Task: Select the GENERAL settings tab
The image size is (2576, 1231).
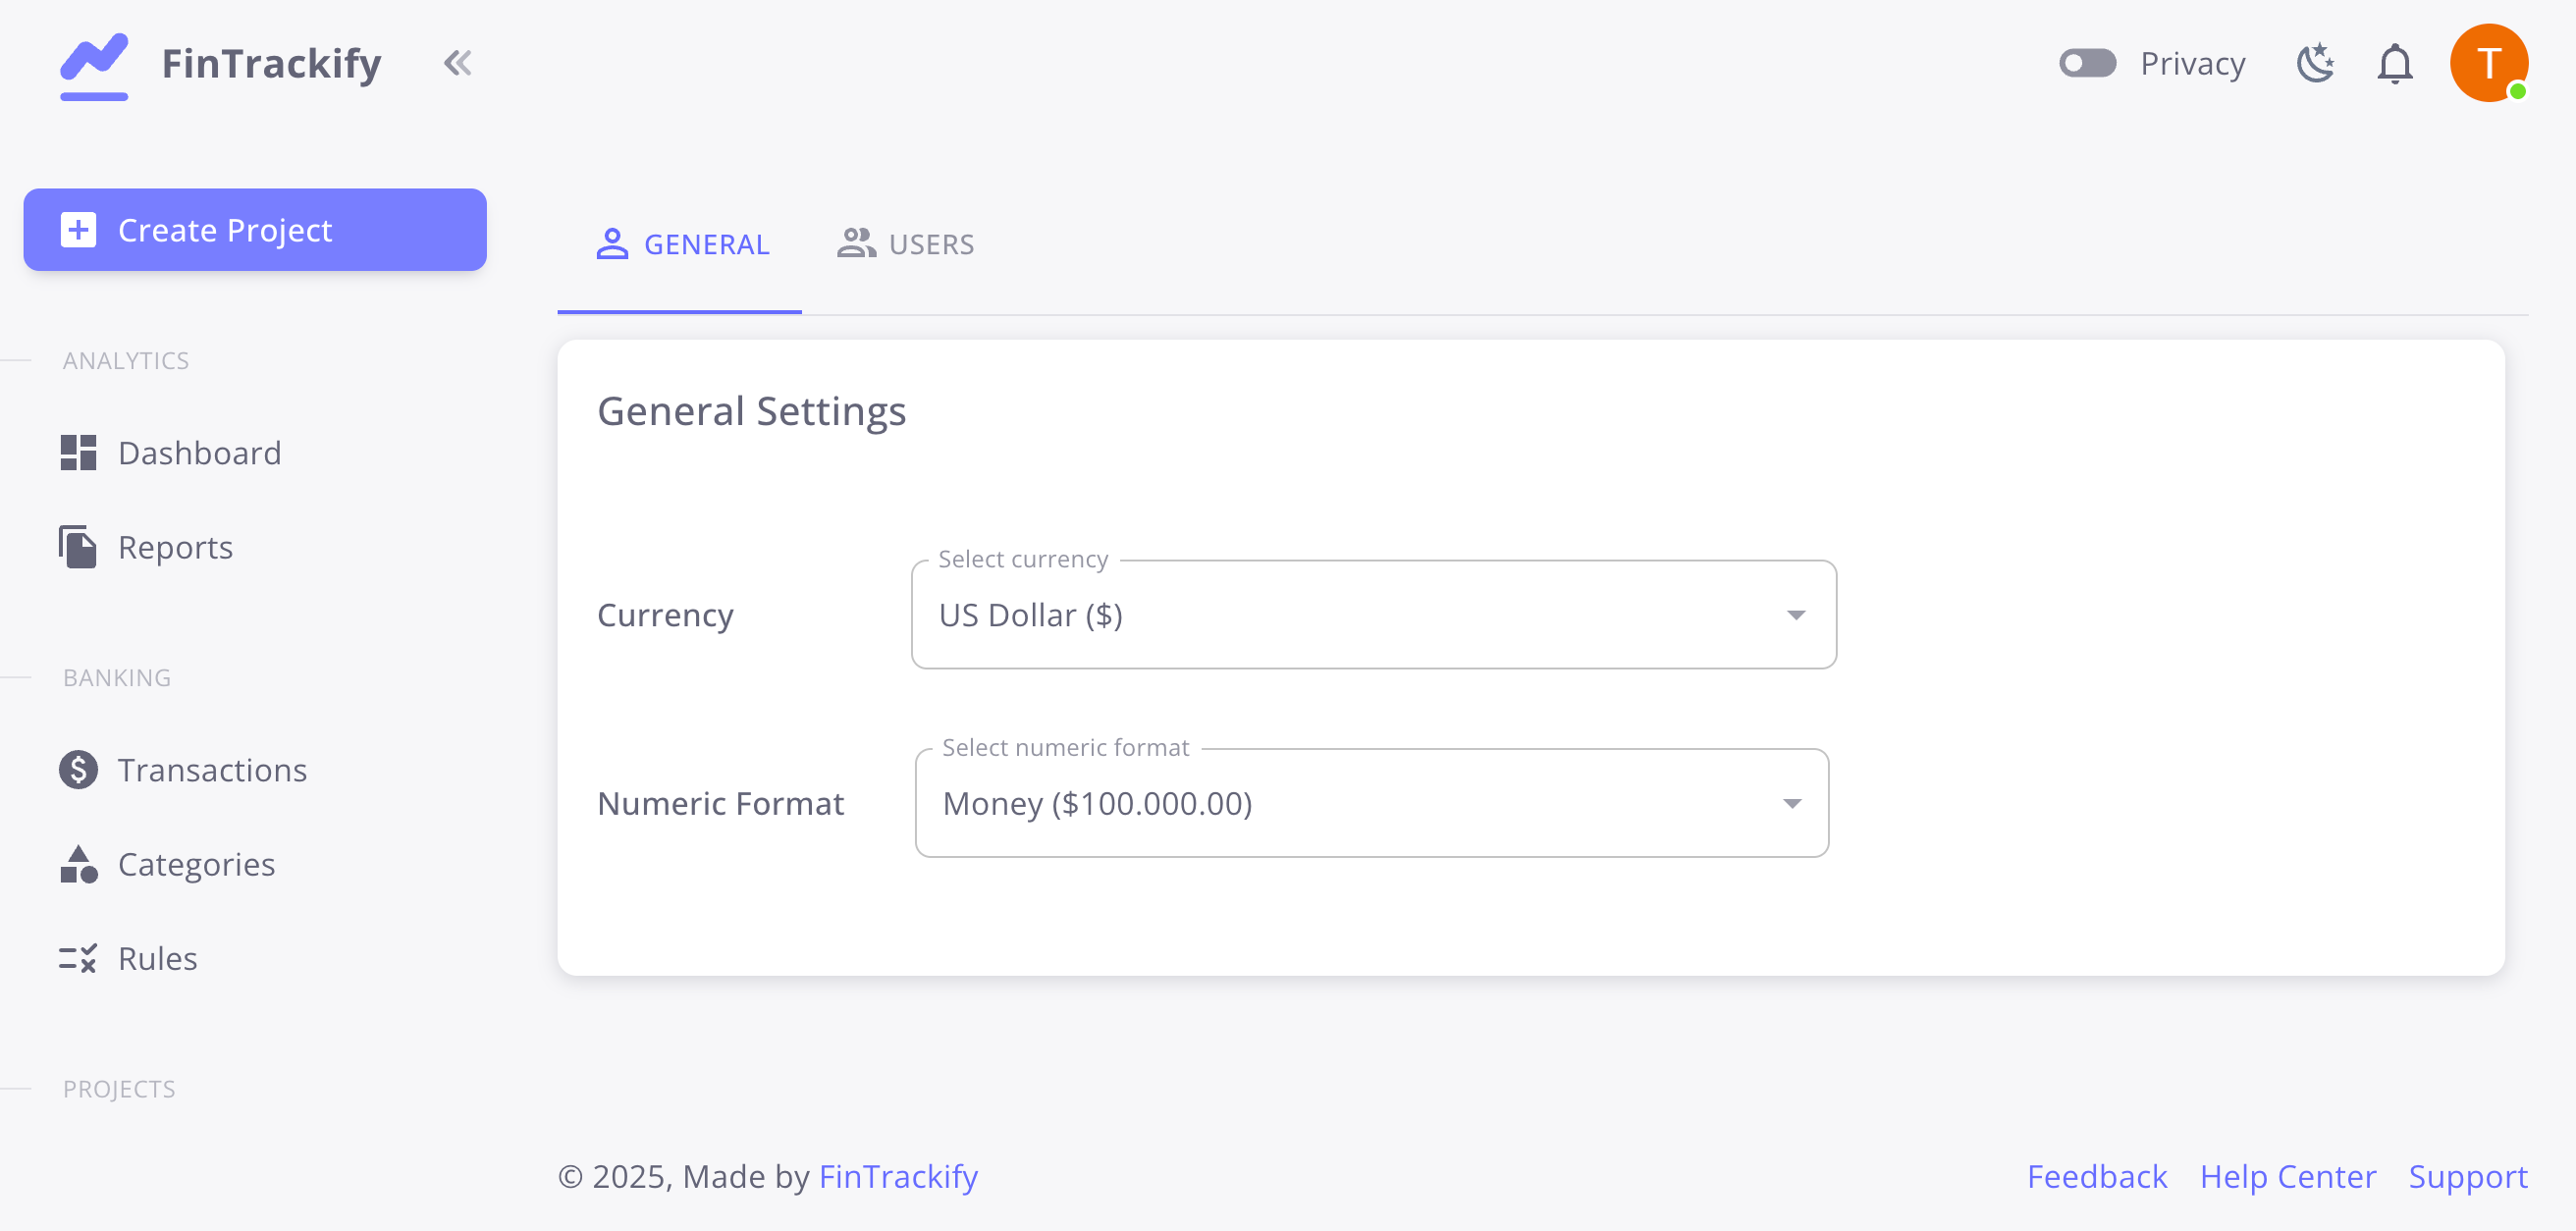Action: click(681, 244)
